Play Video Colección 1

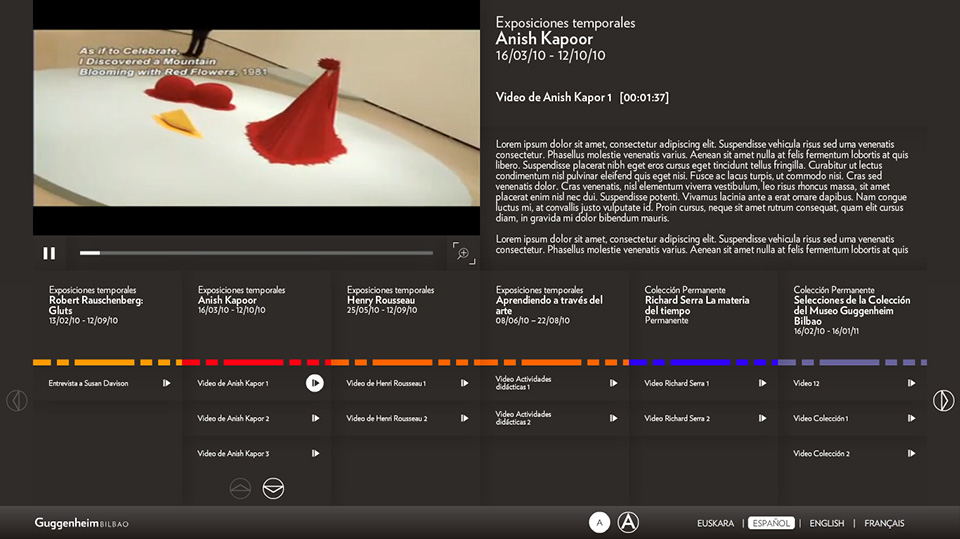click(912, 418)
